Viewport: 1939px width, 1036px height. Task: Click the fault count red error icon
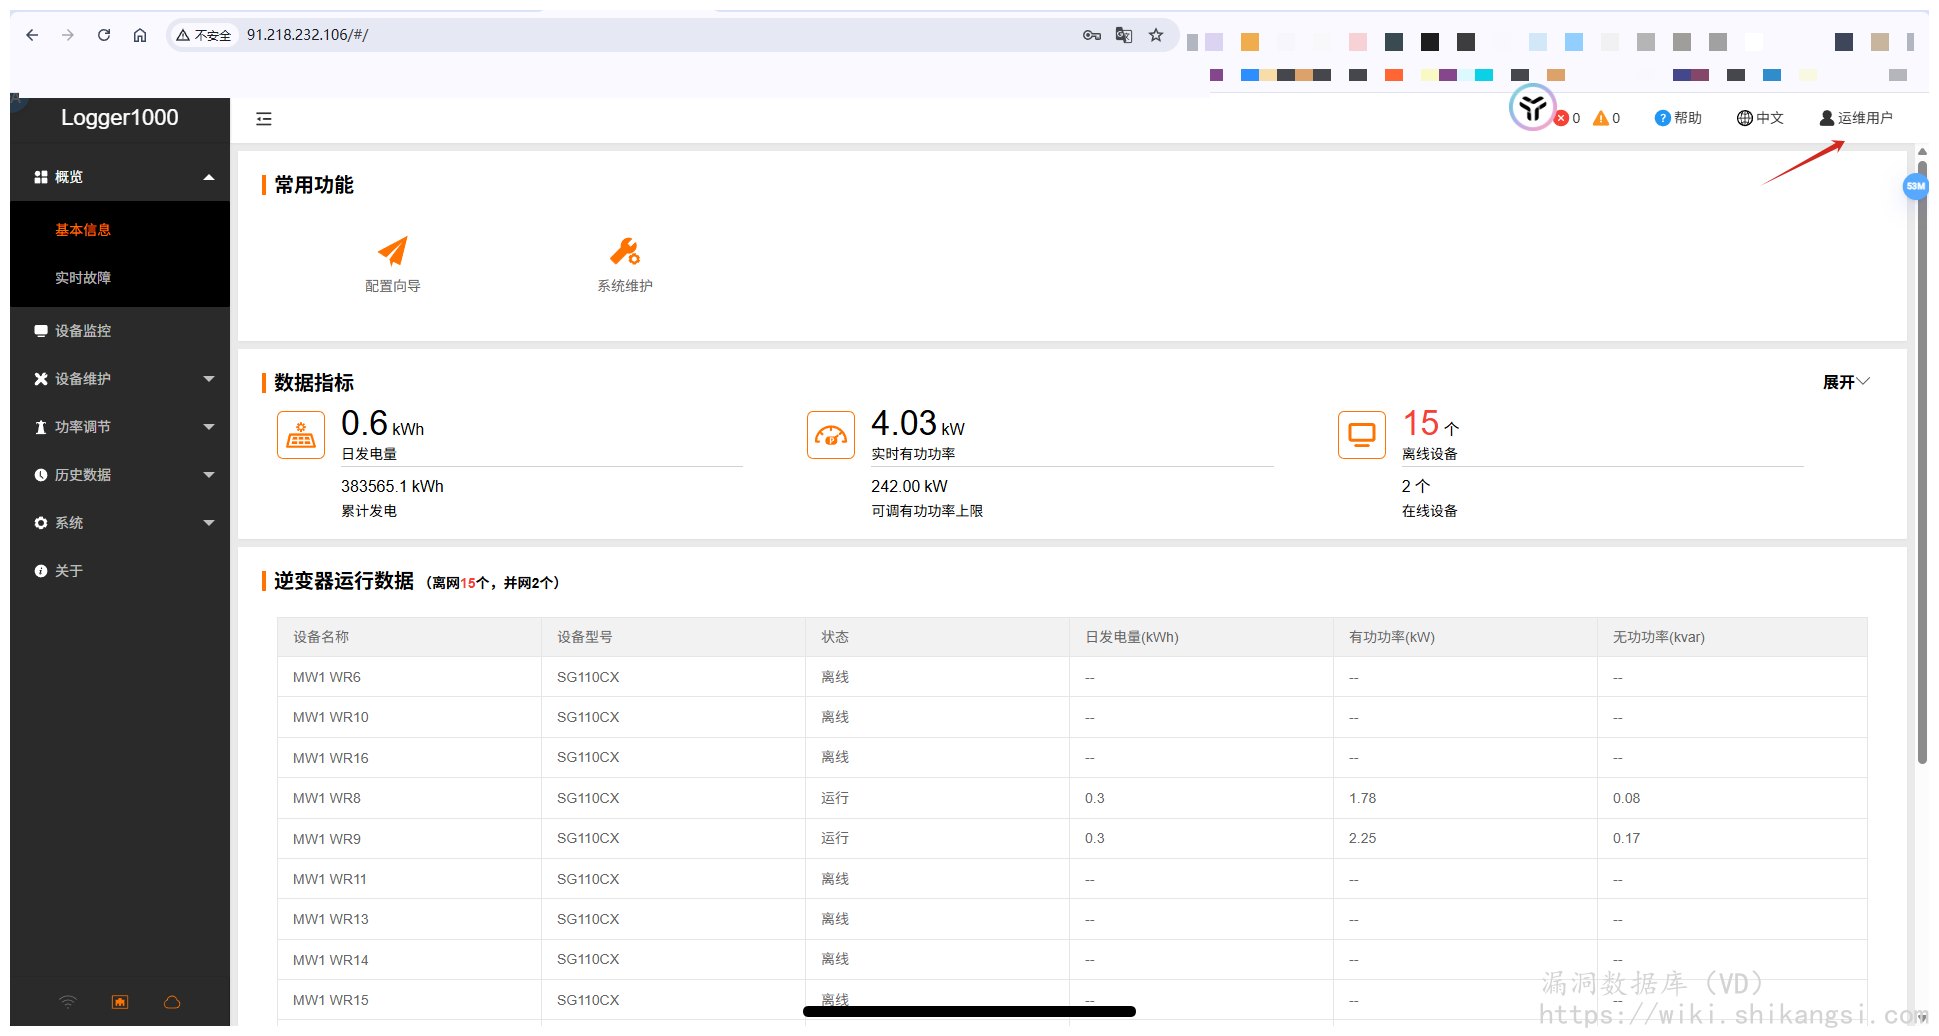[1561, 118]
